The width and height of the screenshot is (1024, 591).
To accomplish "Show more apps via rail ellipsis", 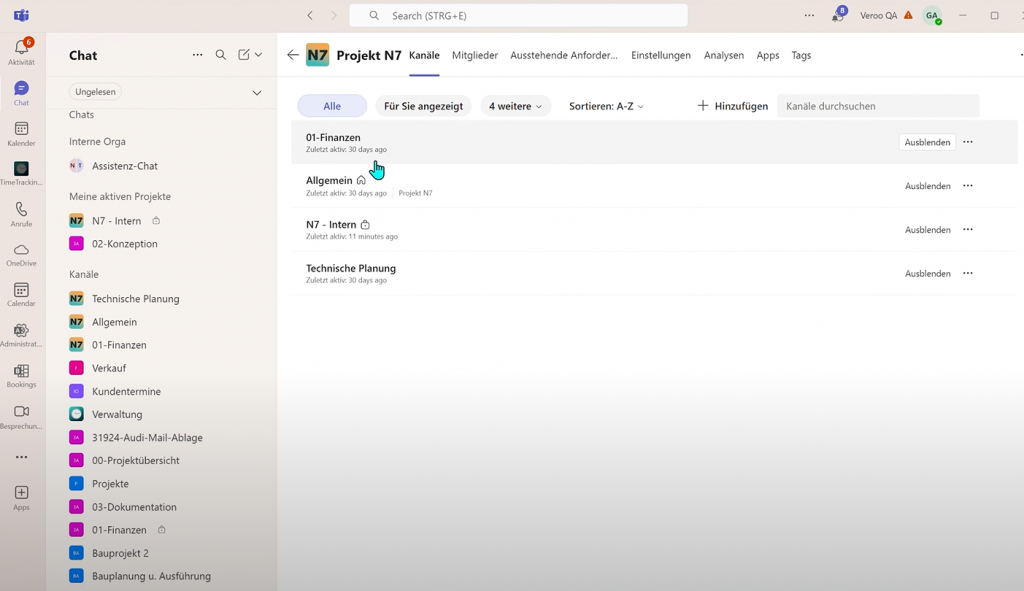I will [22, 457].
